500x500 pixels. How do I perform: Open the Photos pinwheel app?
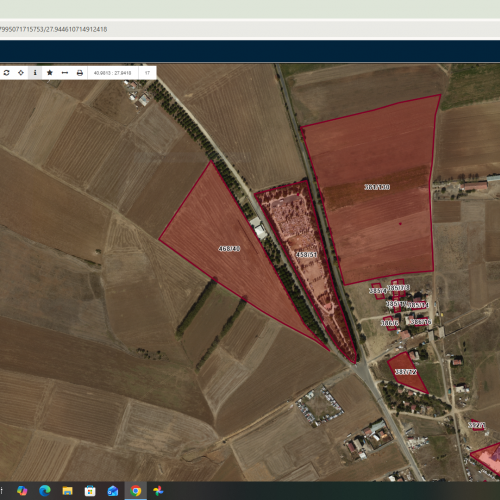158,491
